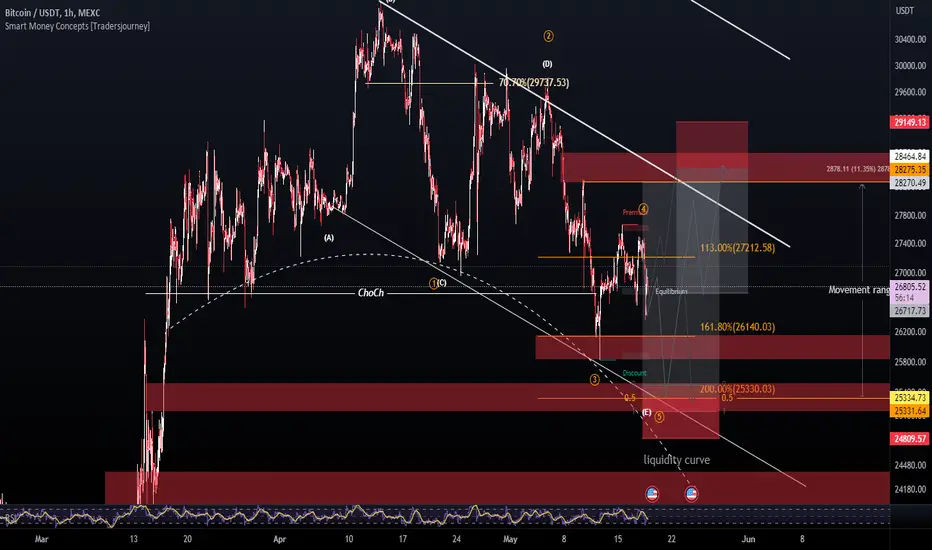
Task: Click the yellow 25334.73 price tag
Action: click(910, 397)
